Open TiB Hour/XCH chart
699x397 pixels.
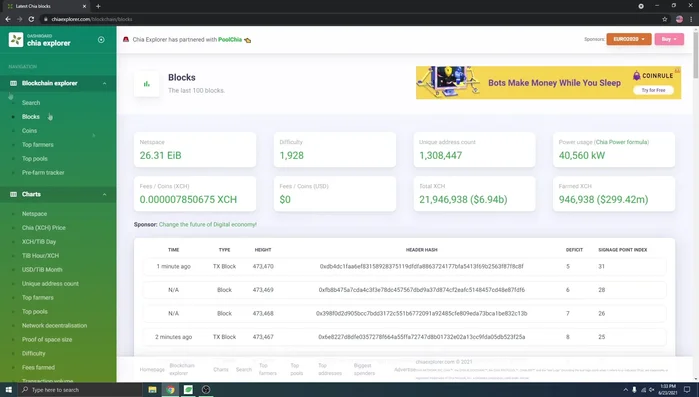pyautogui.click(x=40, y=256)
